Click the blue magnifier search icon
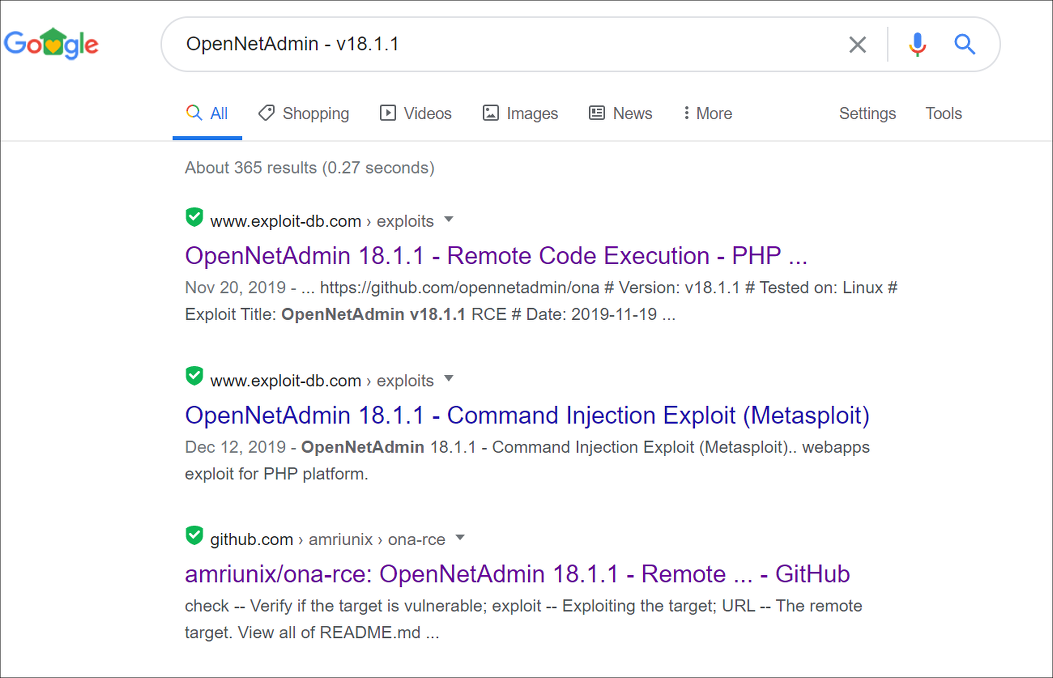The image size is (1053, 678). coord(964,44)
